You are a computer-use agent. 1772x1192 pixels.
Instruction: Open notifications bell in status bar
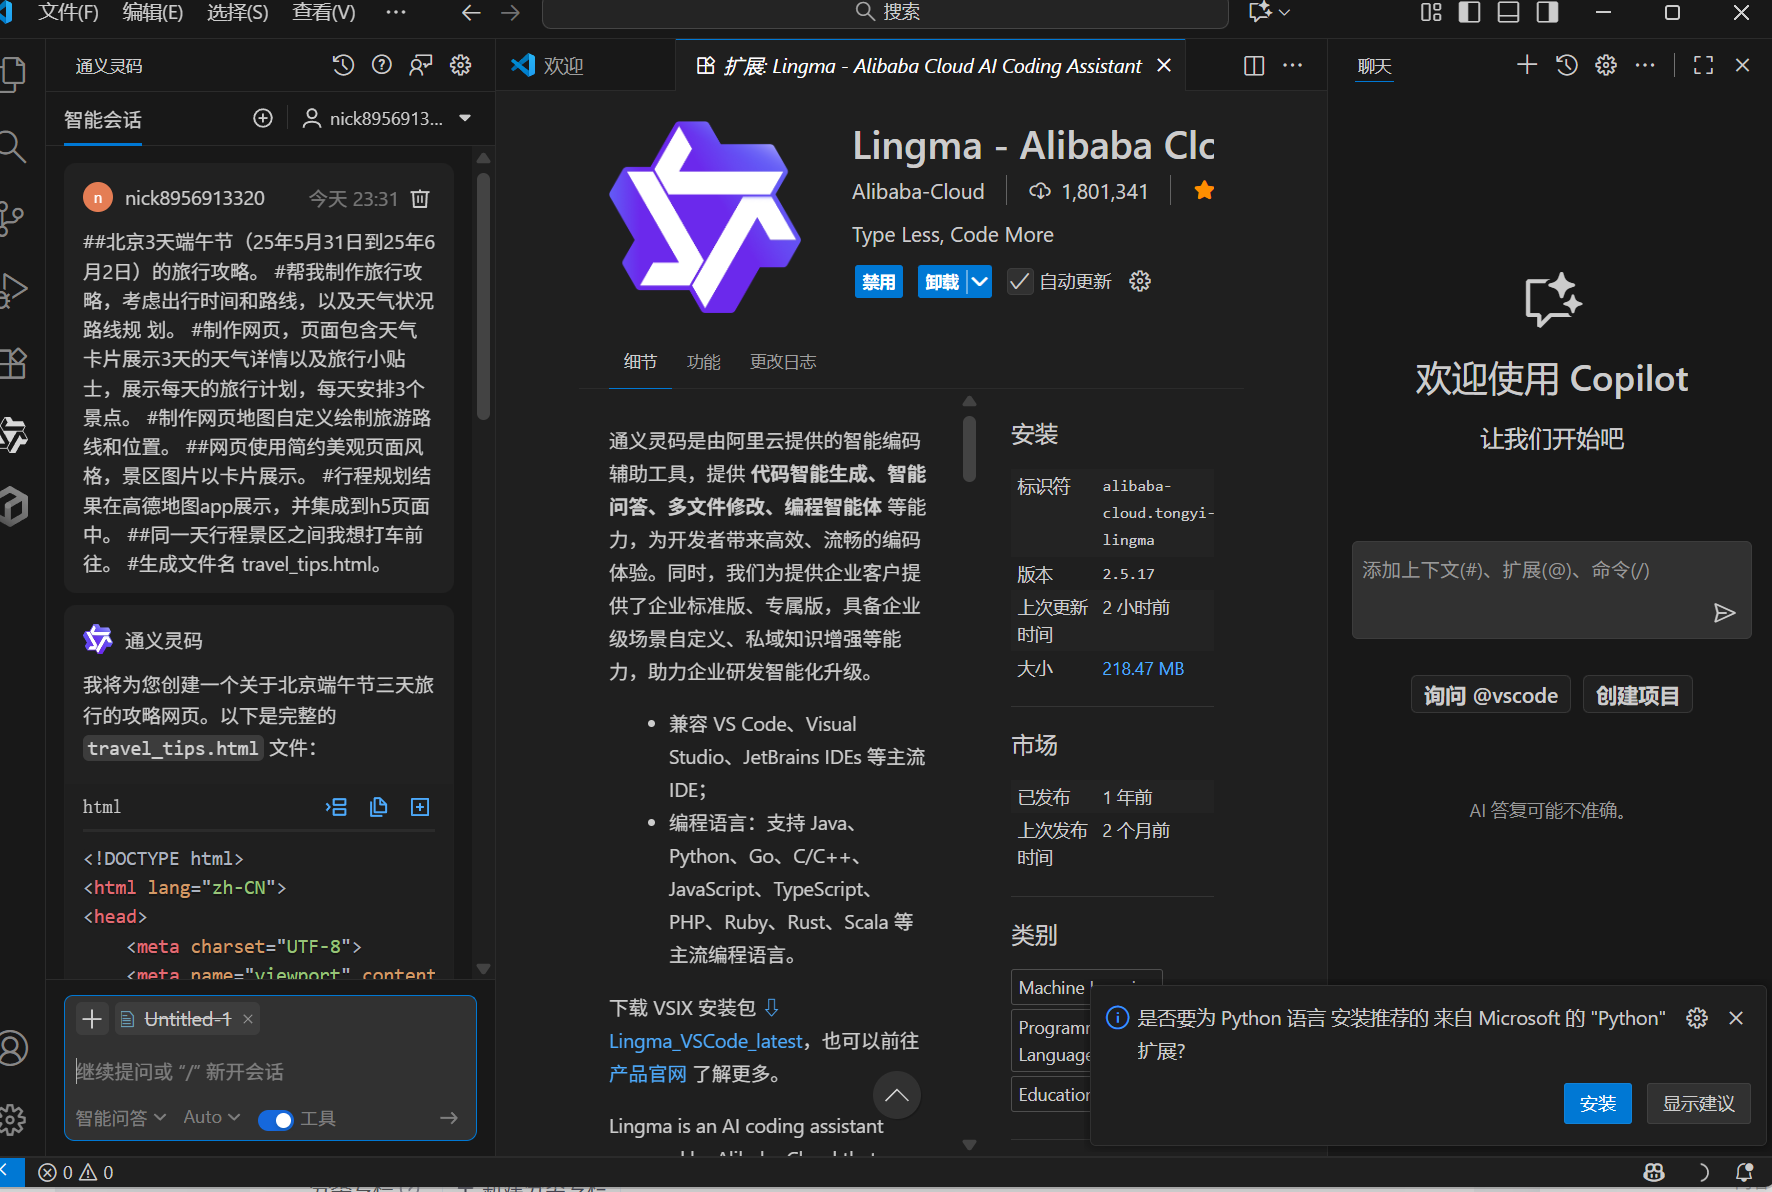coord(1745,1172)
